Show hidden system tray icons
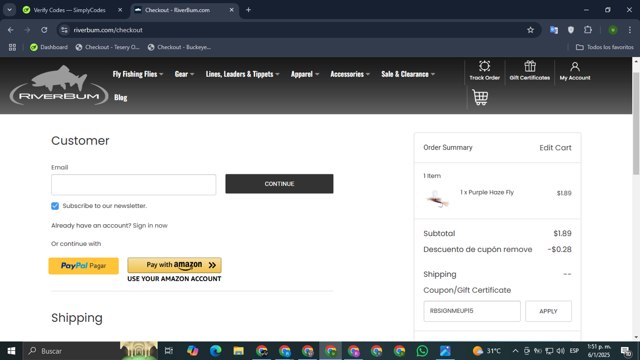 [515, 351]
